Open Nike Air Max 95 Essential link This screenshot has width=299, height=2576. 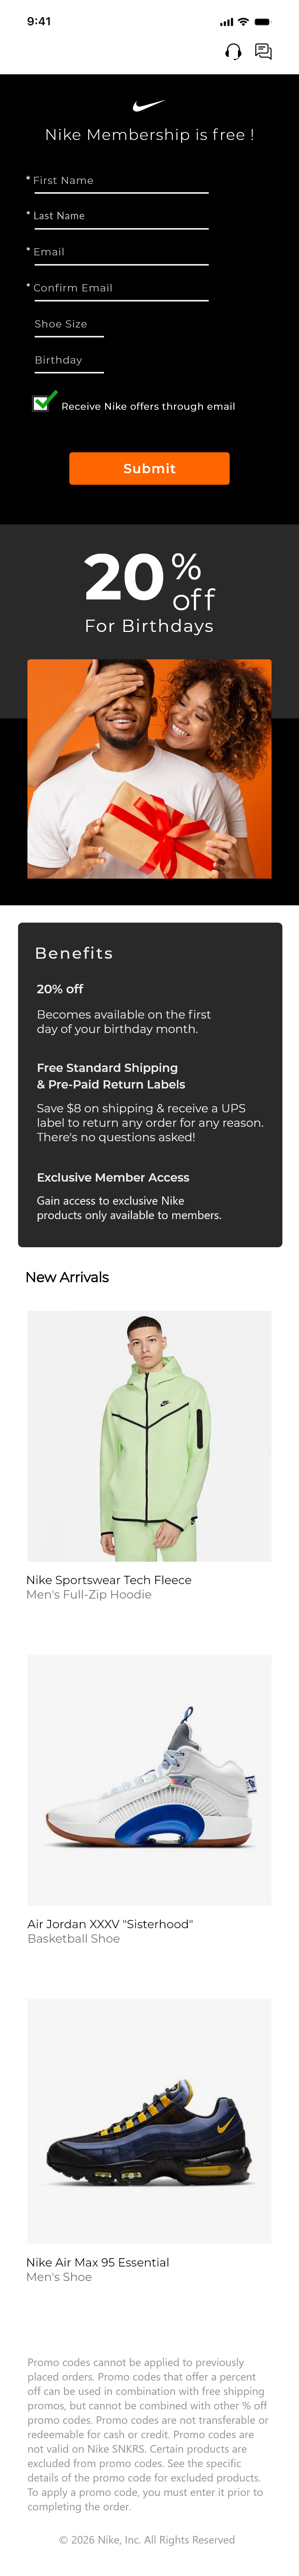tap(98, 2262)
